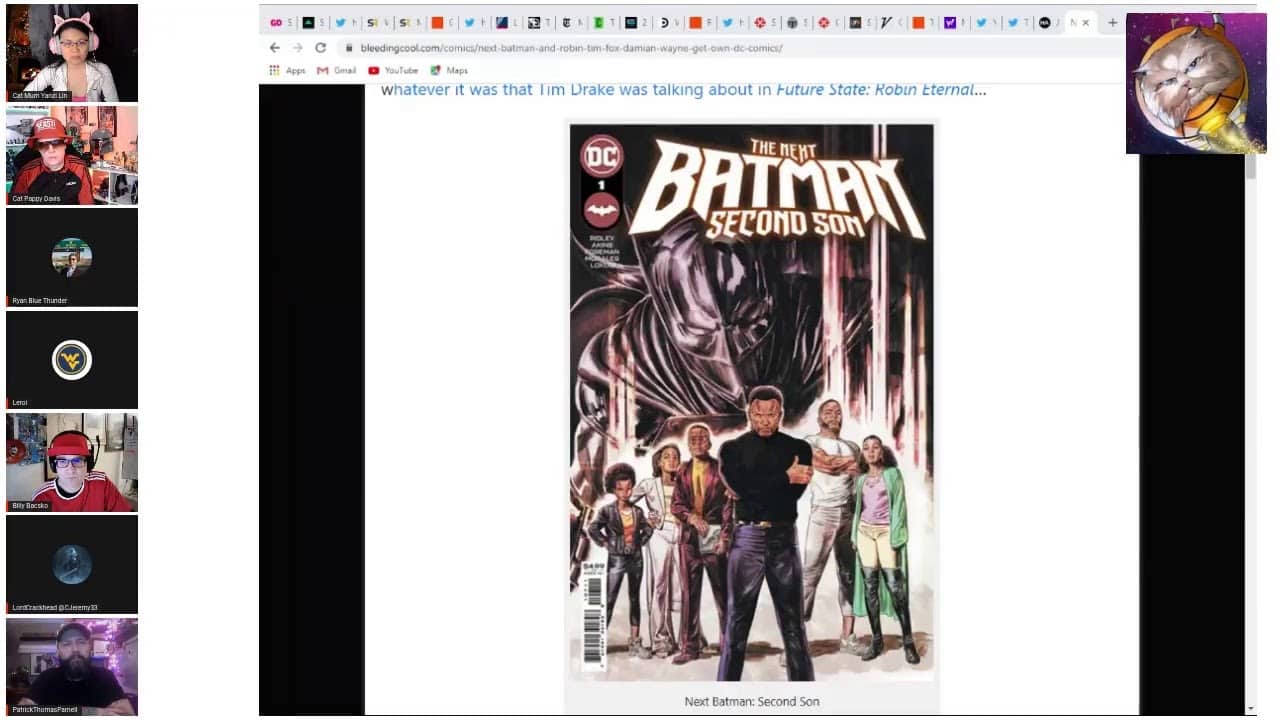Screen dimensions: 1280x720
Task: Click the scrollbar down arrow
Action: click(1250, 709)
